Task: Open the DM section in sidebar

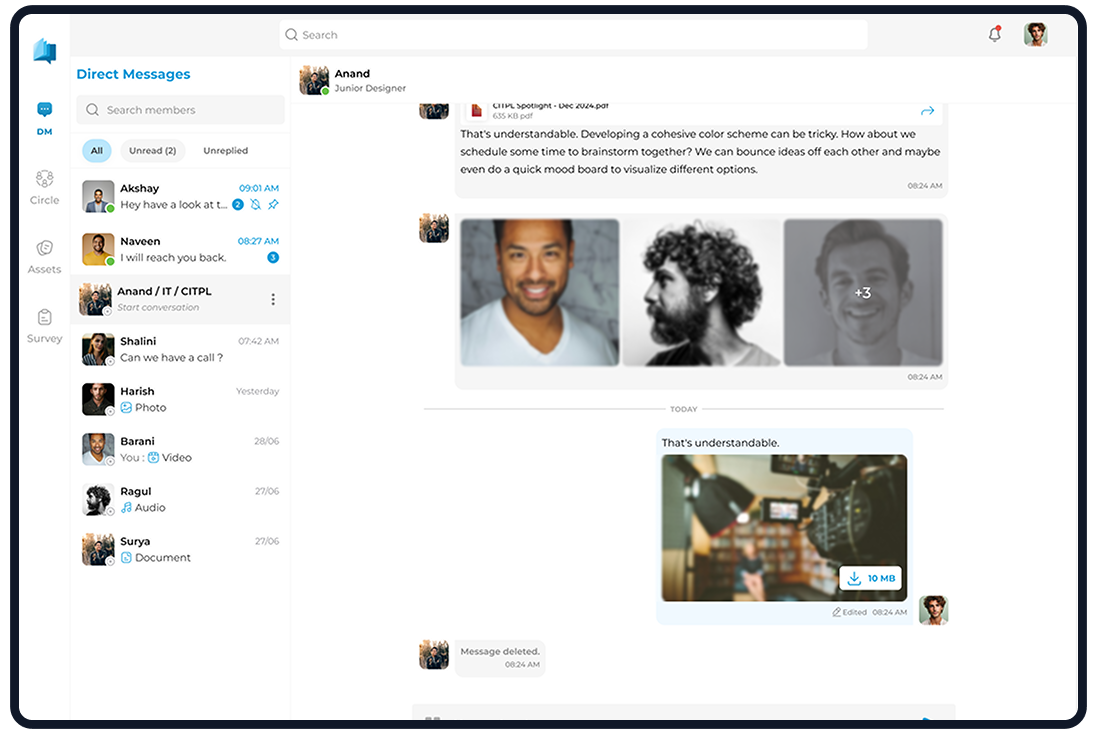Action: tap(44, 118)
